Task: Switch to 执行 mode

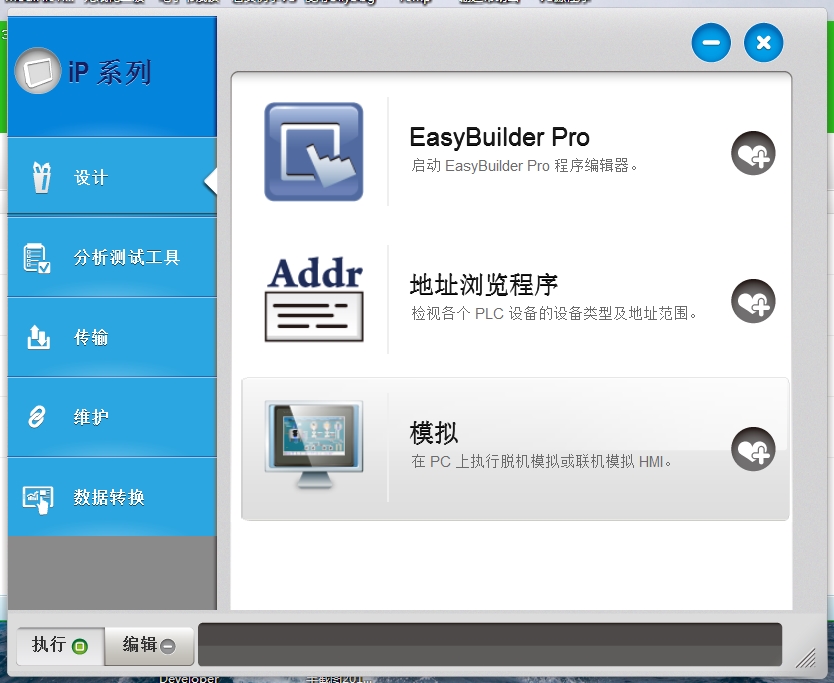Action: tap(59, 645)
